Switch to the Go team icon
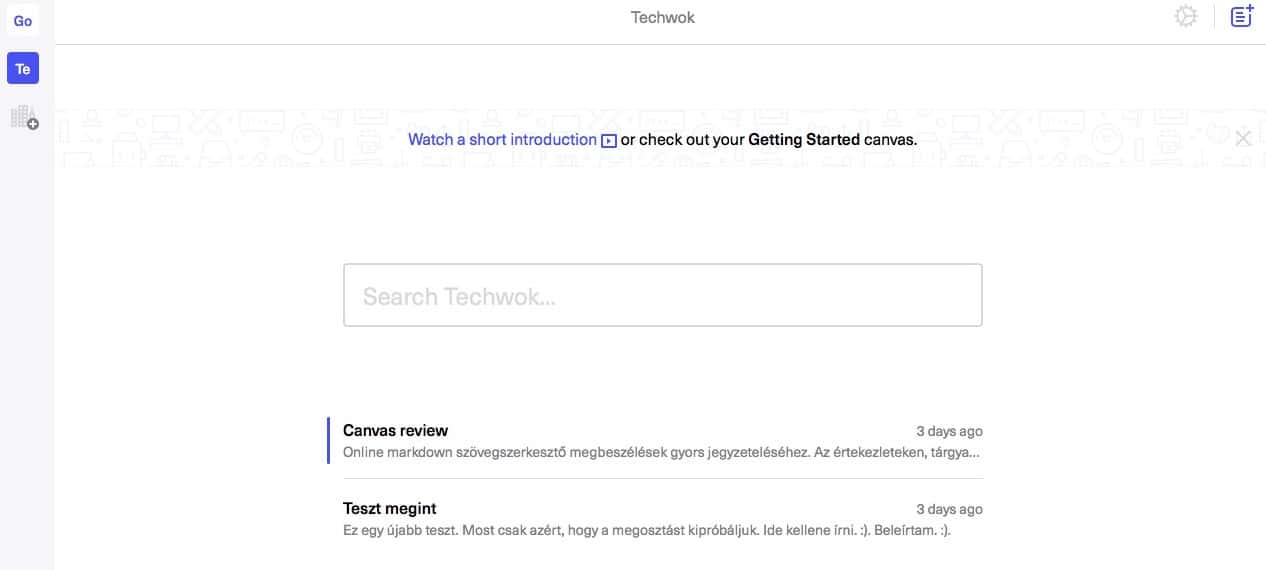Screen dimensions: 1266x570 (x=23, y=21)
